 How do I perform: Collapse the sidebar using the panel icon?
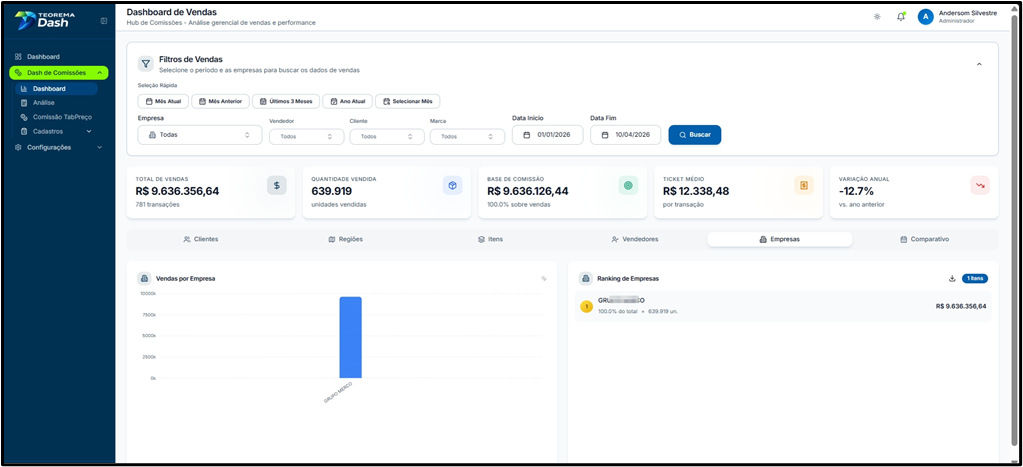click(x=104, y=21)
